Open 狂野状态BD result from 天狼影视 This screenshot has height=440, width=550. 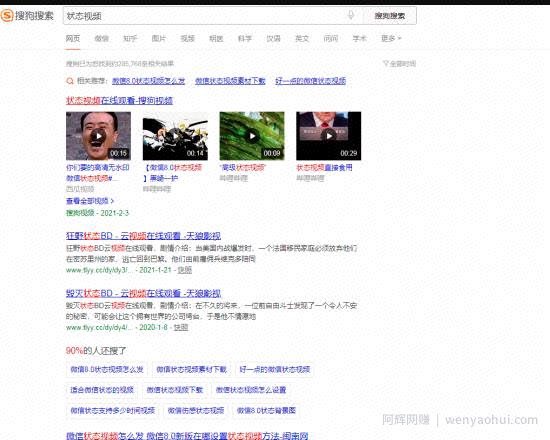pos(143,236)
